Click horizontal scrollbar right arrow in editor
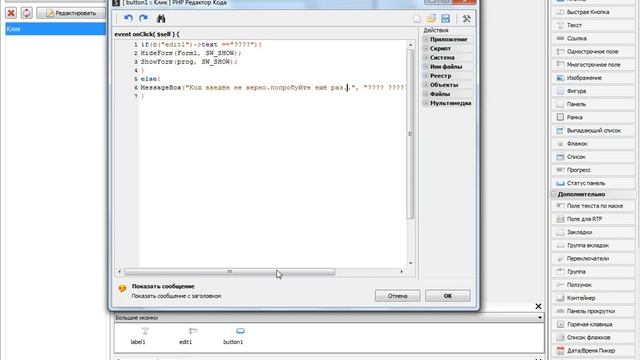 [x=402, y=272]
